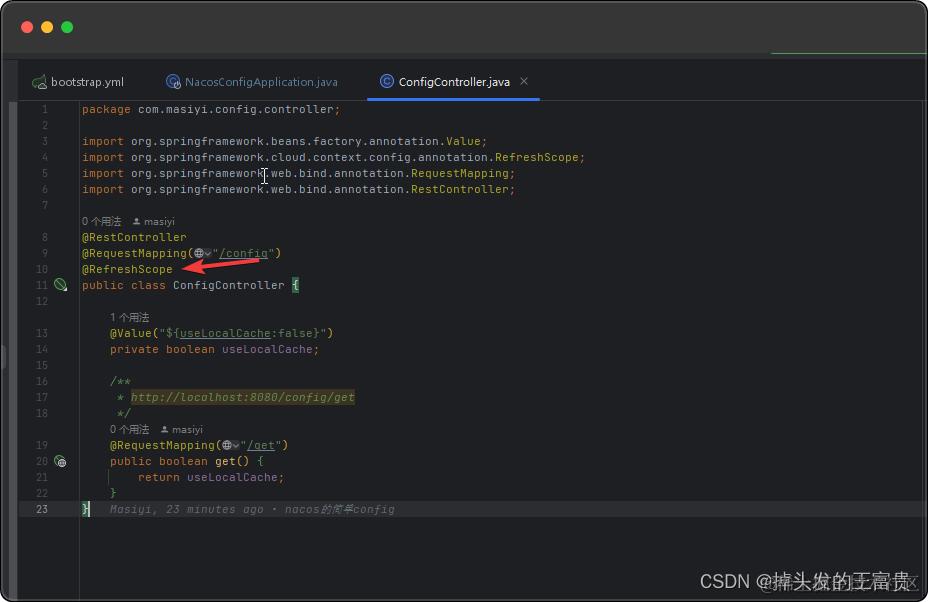The image size is (928, 602).
Task: Click "return useLocalCache;" statement
Action: [x=211, y=477]
